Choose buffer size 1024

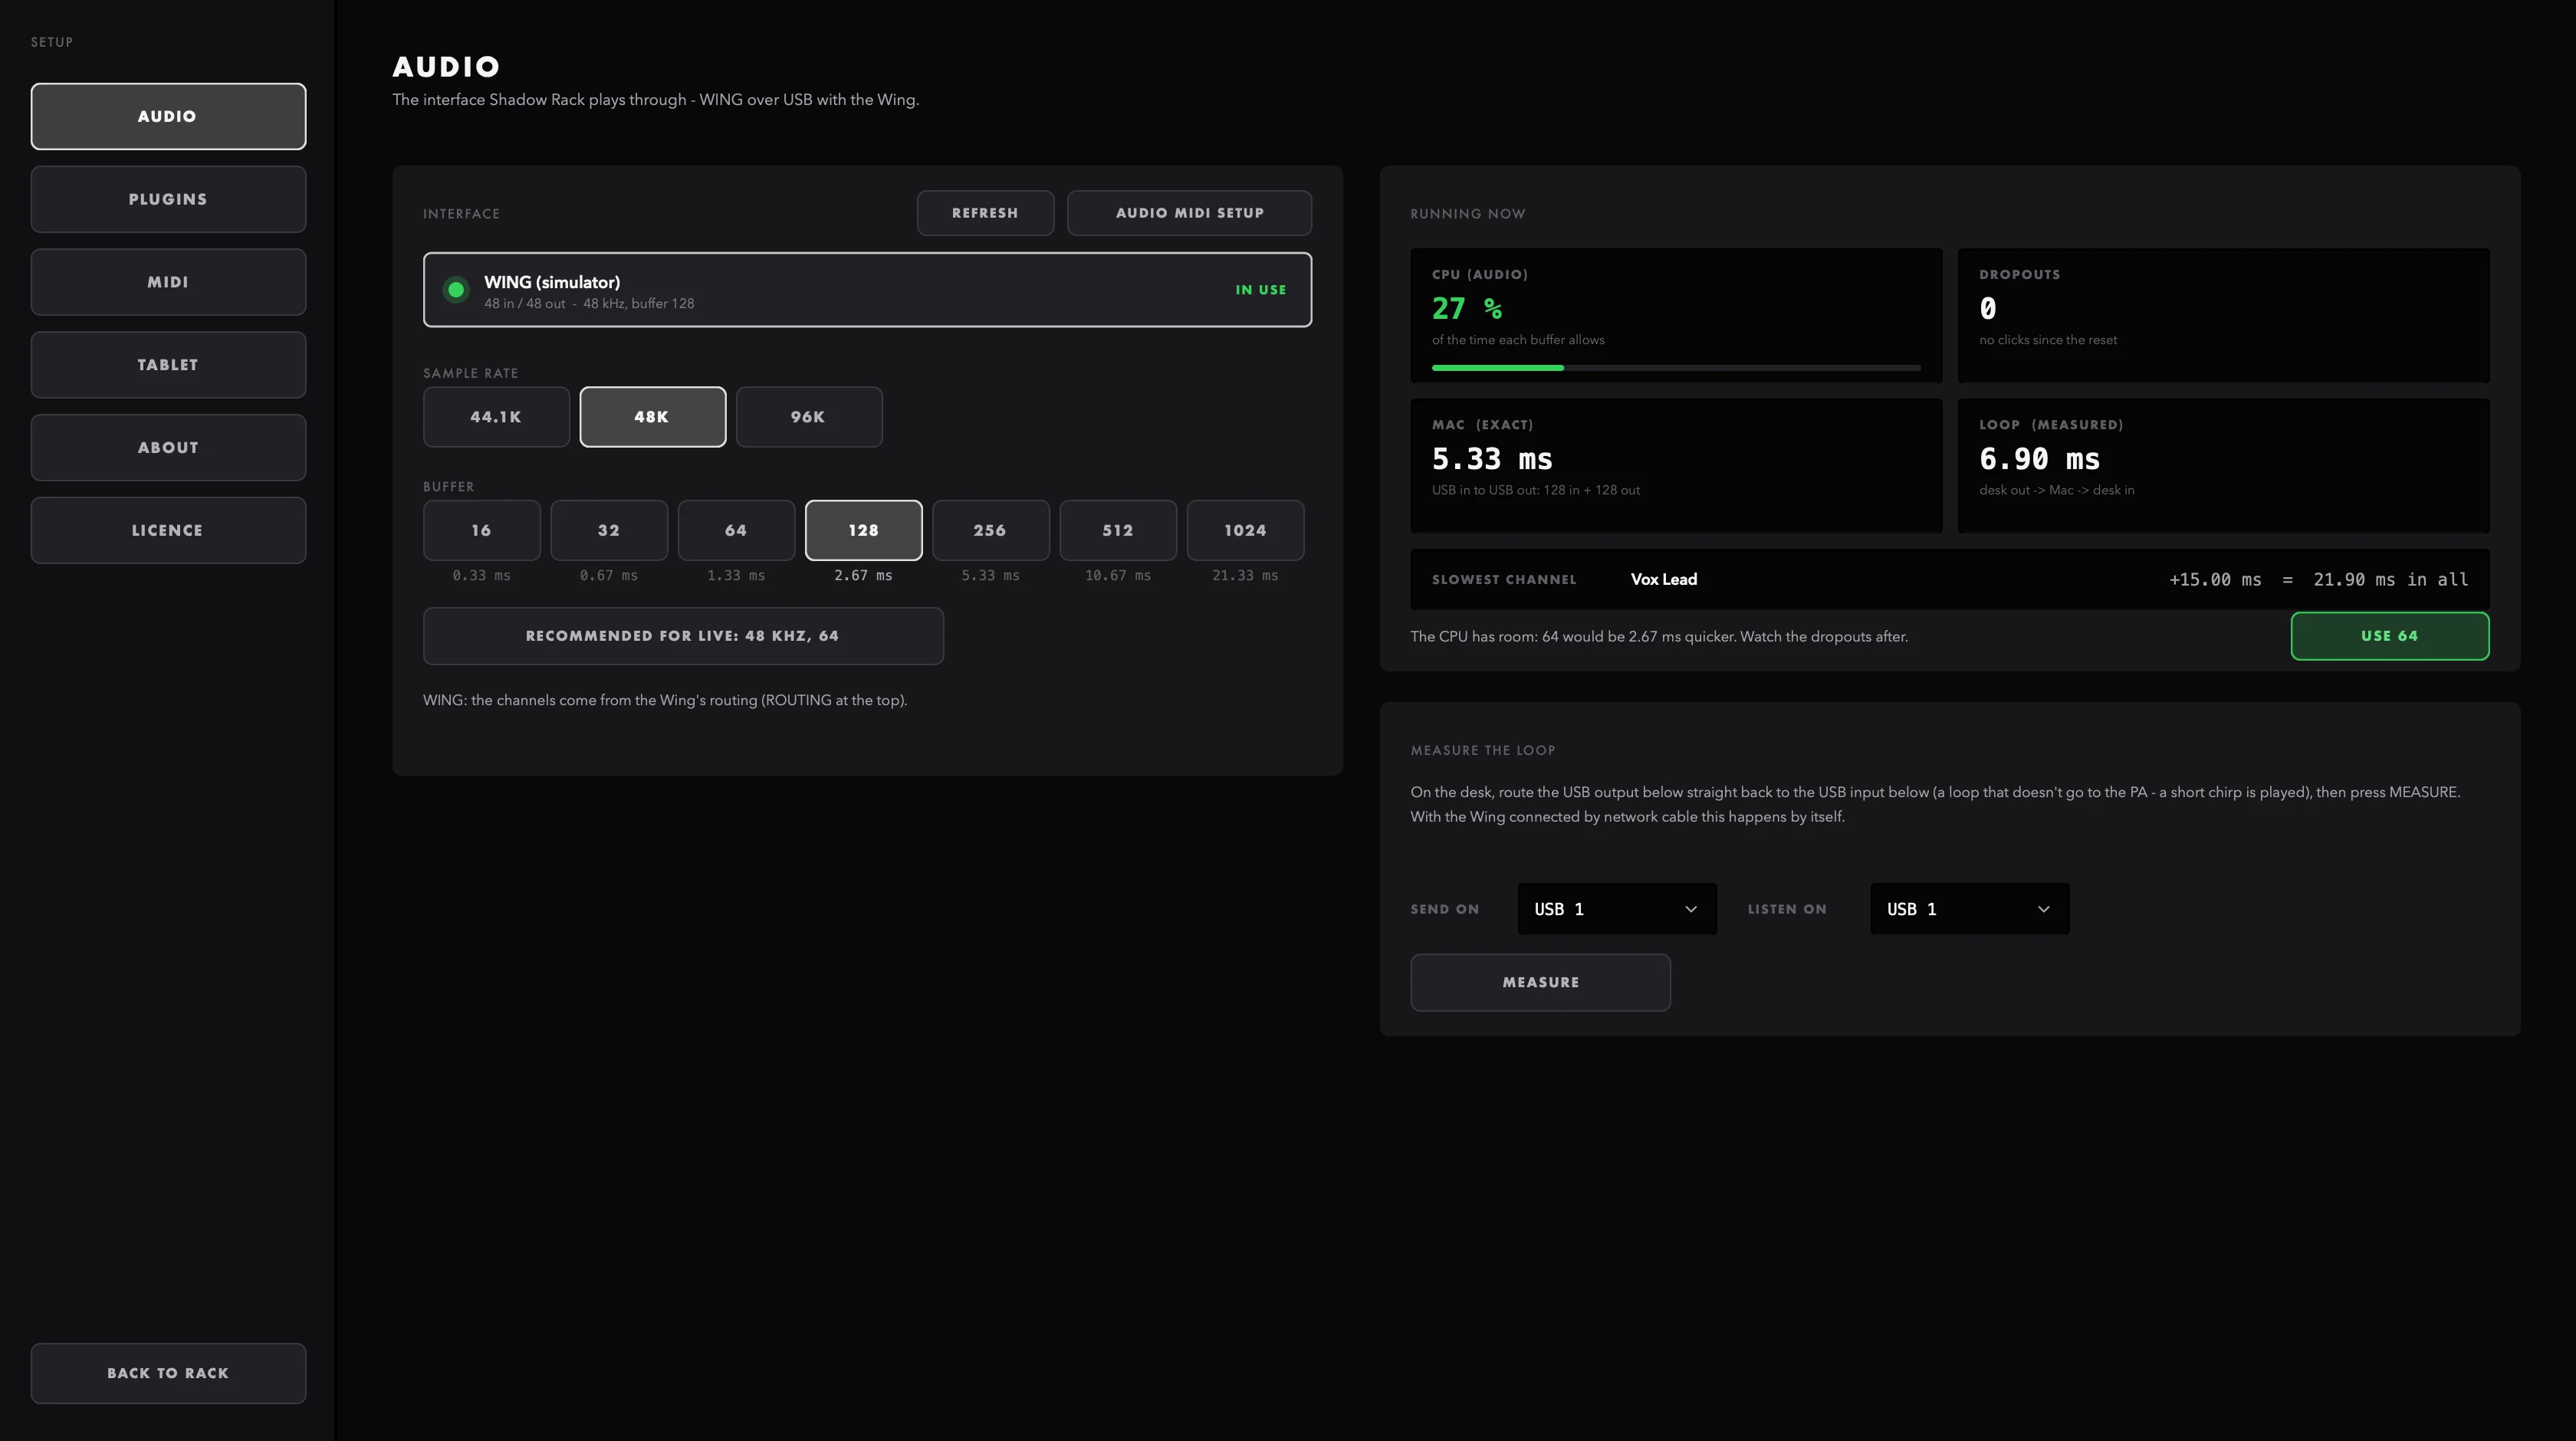(x=1245, y=530)
